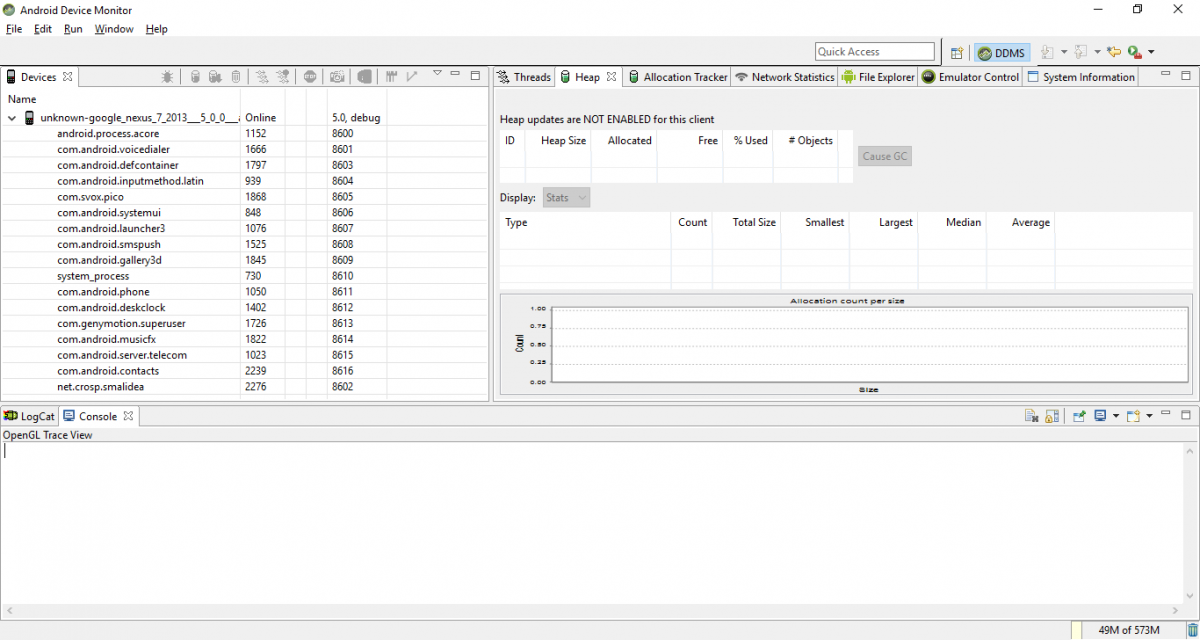The width and height of the screenshot is (1200, 640).
Task: Collapse the nexus_7 device tree node
Action: pos(12,118)
